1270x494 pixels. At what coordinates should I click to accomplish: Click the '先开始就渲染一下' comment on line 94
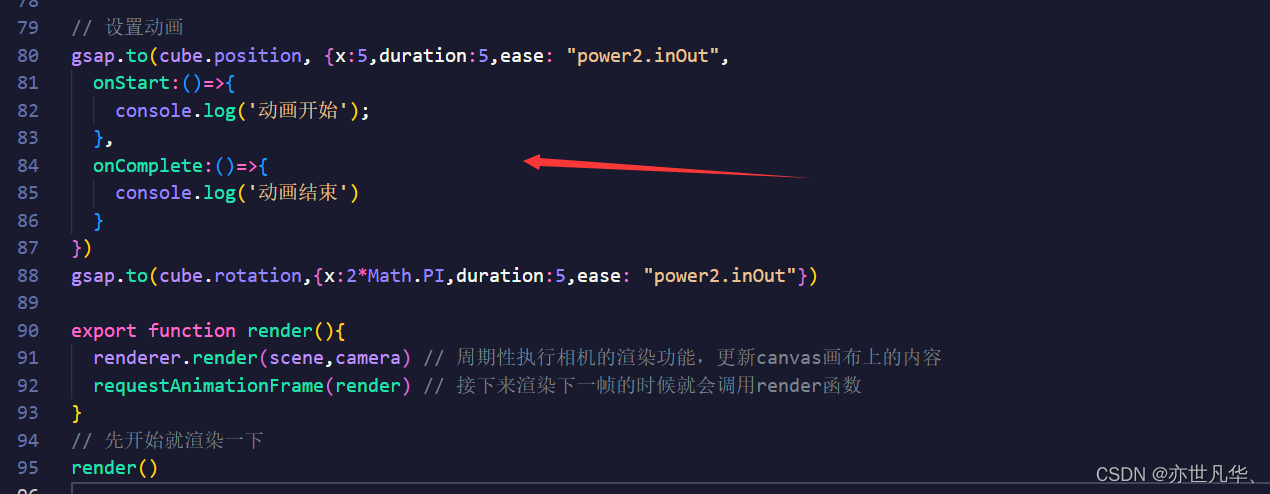(184, 440)
